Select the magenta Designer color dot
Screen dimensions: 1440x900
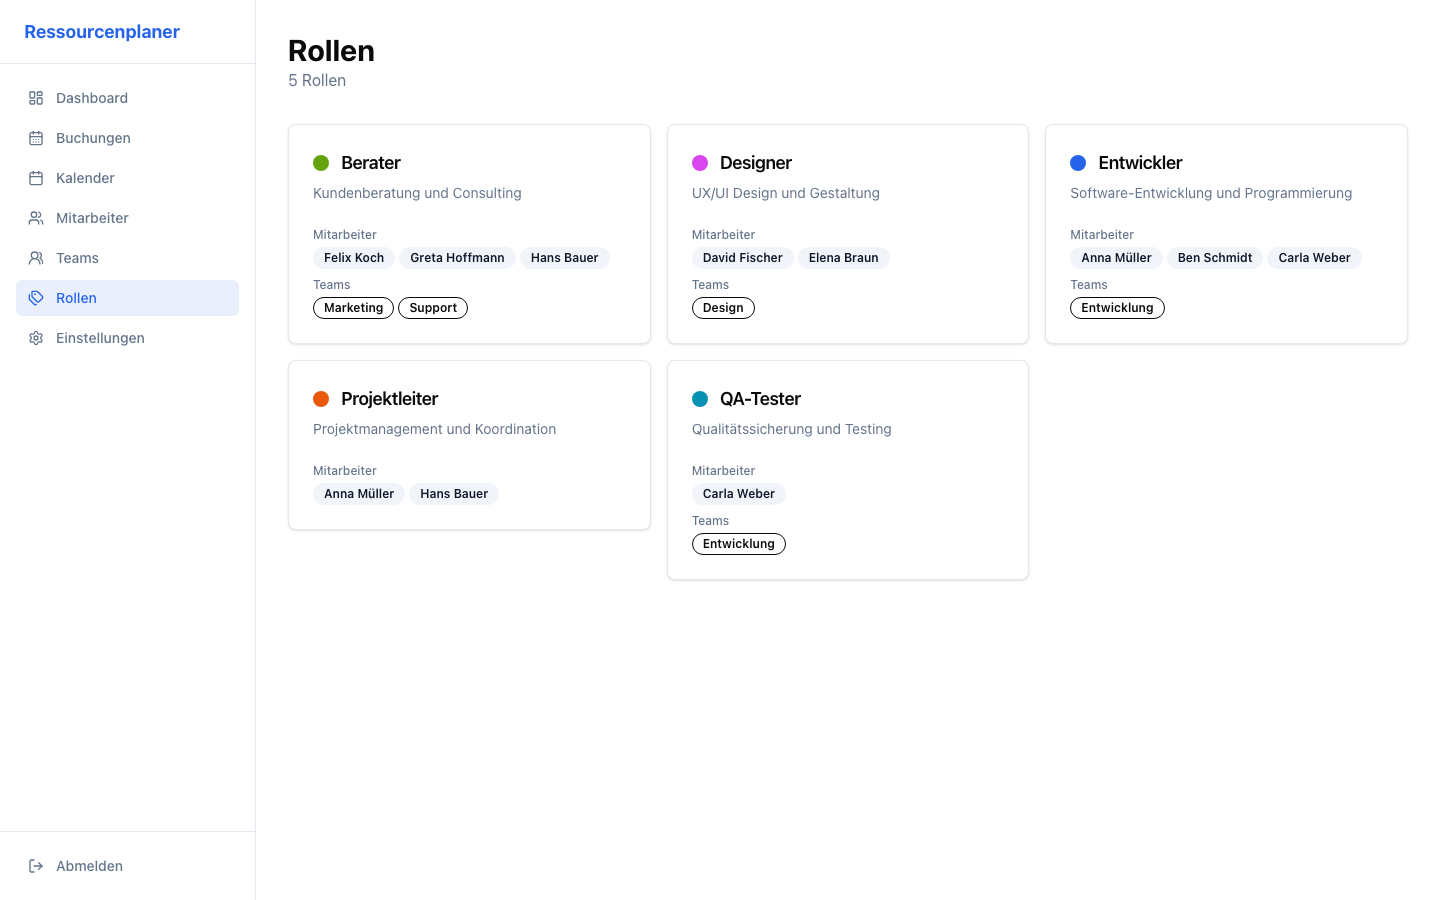pos(700,163)
